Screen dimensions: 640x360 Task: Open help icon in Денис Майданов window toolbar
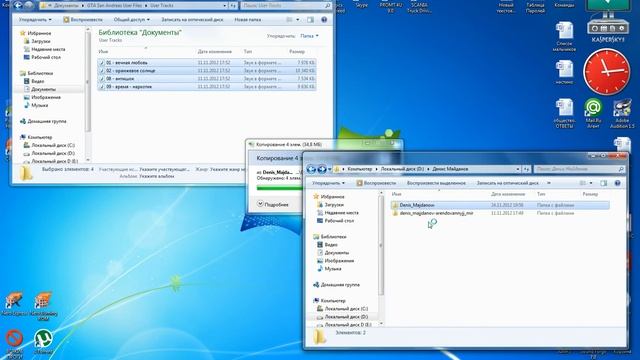[617, 183]
